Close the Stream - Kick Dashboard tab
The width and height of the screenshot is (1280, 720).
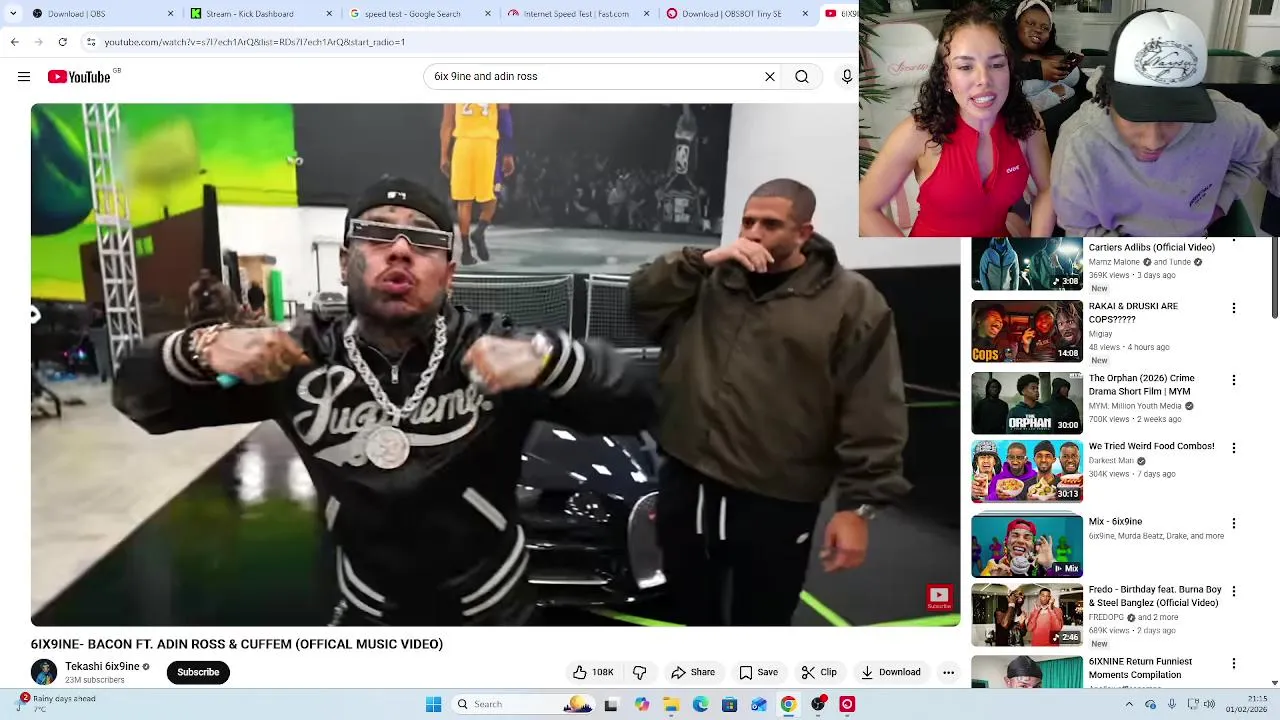point(329,14)
